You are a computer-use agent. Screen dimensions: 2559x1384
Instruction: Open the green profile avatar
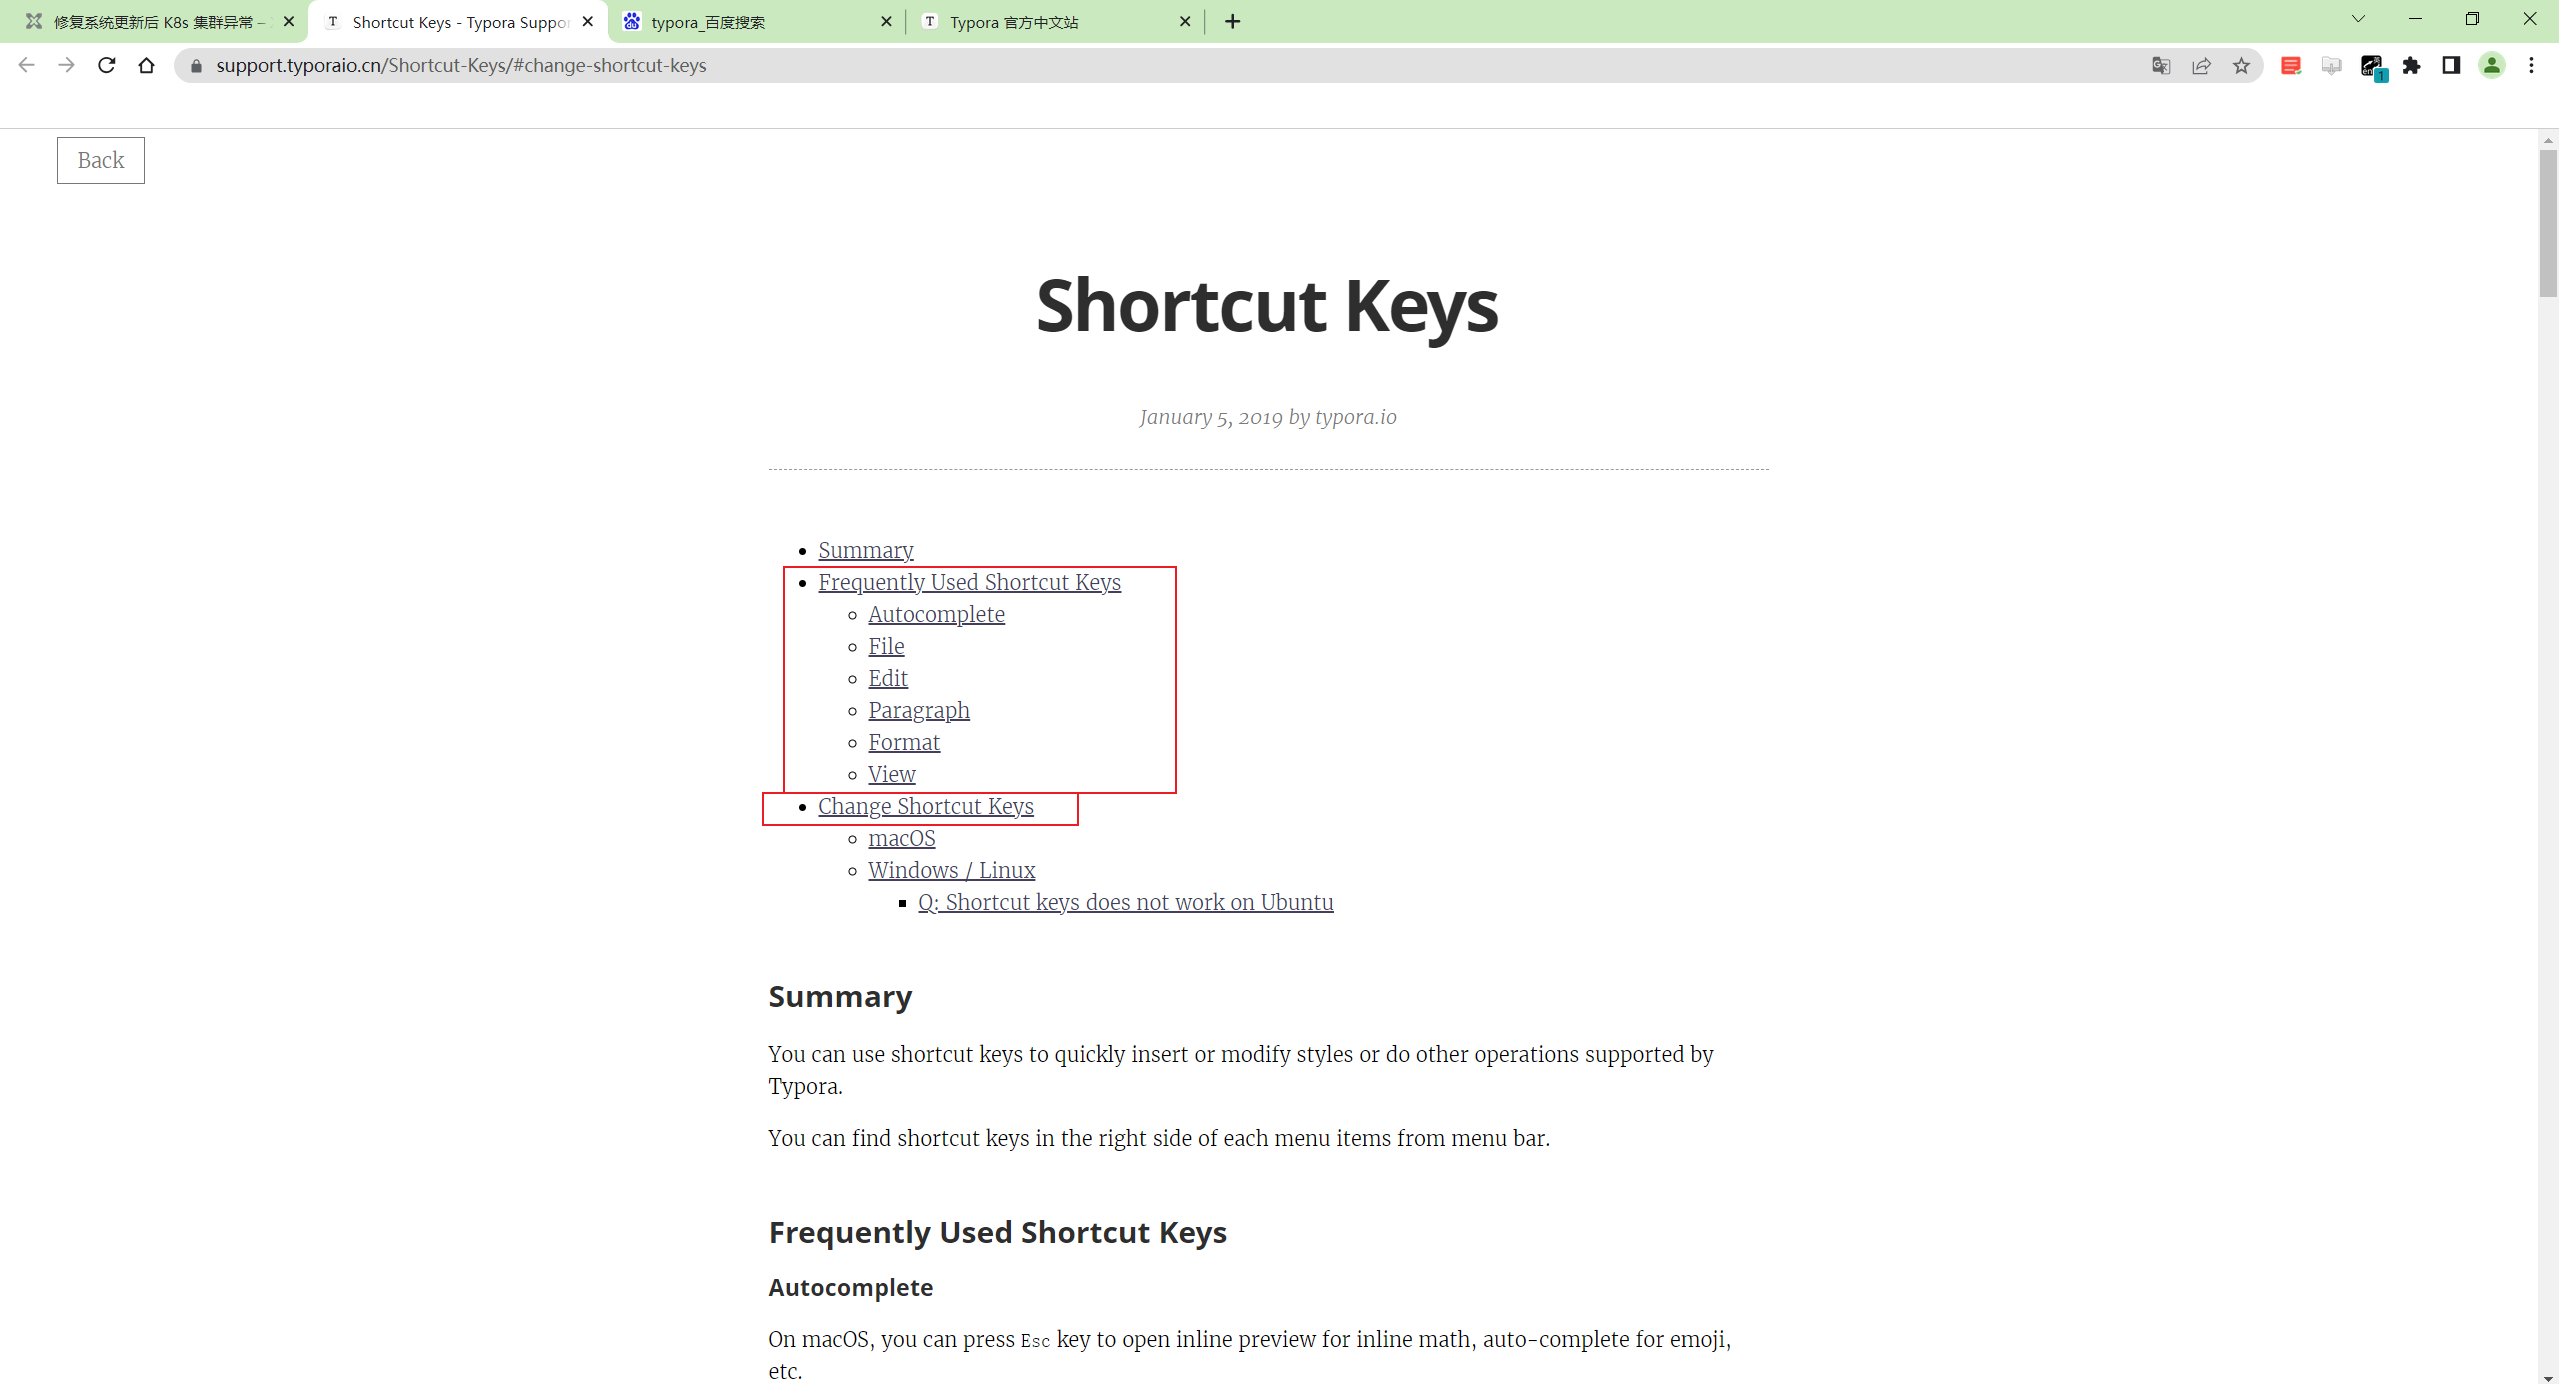tap(2492, 65)
